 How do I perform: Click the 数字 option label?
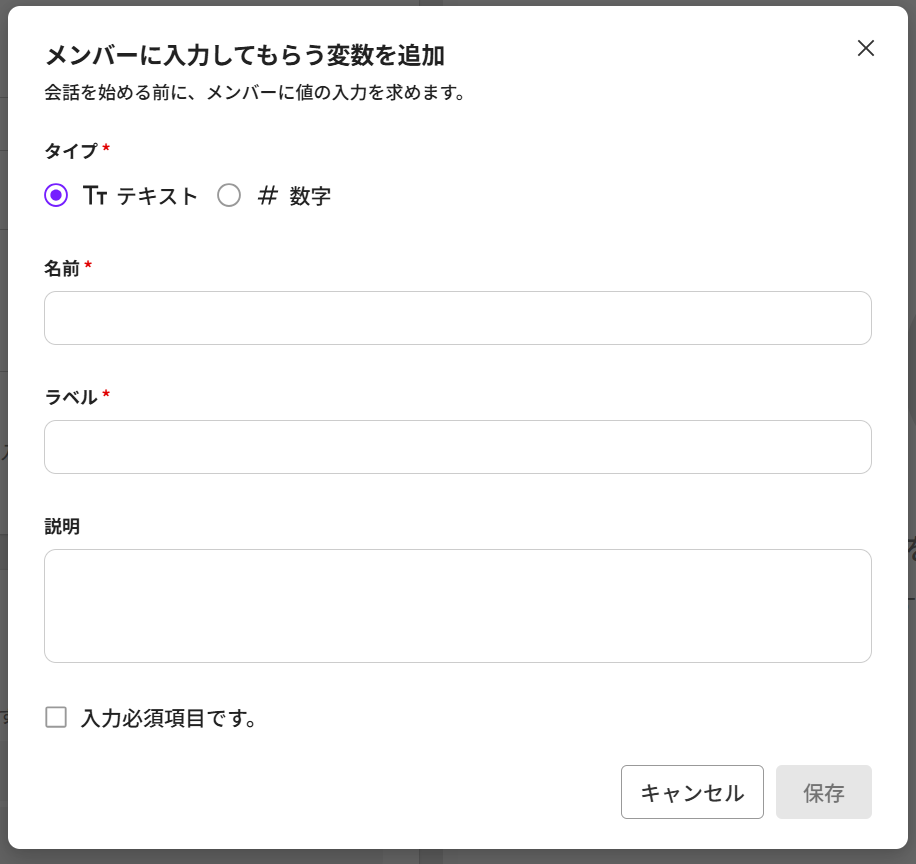point(310,196)
